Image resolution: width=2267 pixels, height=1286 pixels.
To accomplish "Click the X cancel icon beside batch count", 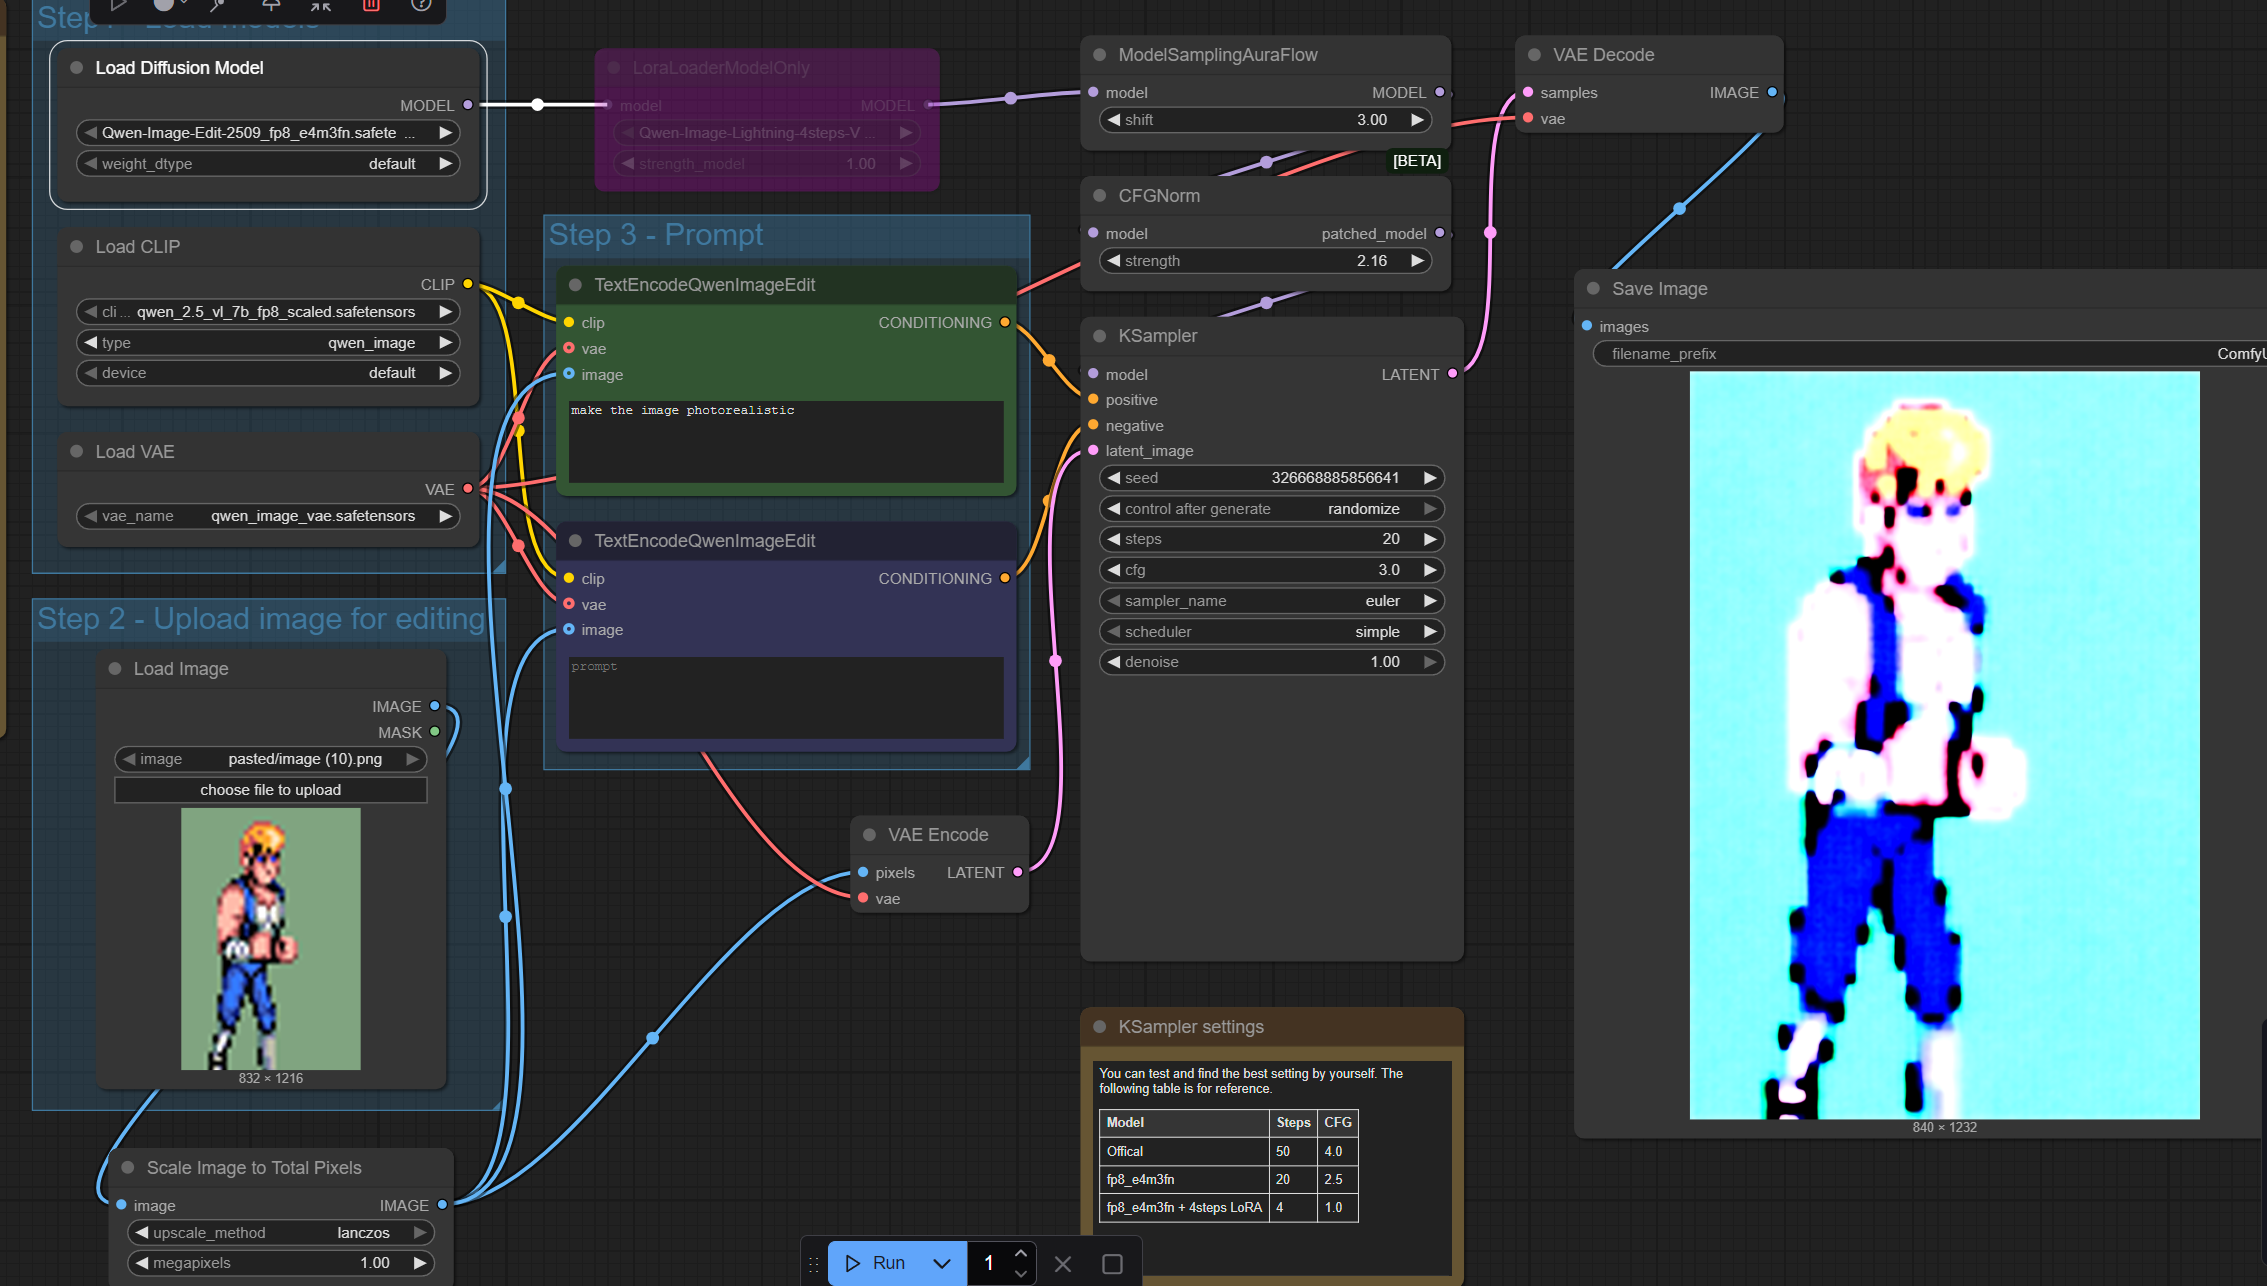I will pyautogui.click(x=1063, y=1264).
